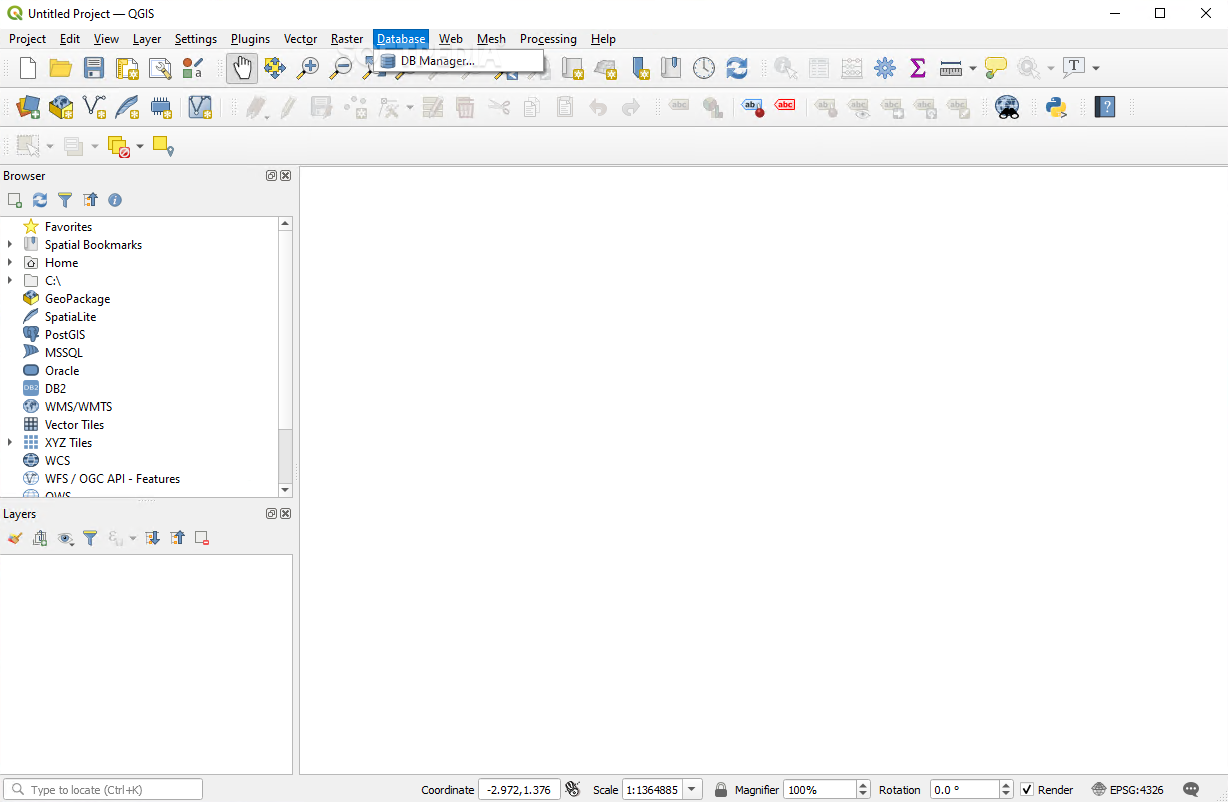Click Deselect Features from All Layers icon
The width and height of the screenshot is (1228, 802).
tap(119, 146)
